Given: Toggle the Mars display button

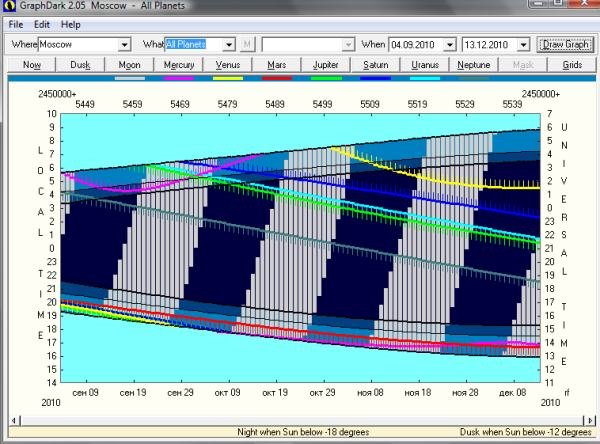Looking at the screenshot, I should (x=277, y=65).
